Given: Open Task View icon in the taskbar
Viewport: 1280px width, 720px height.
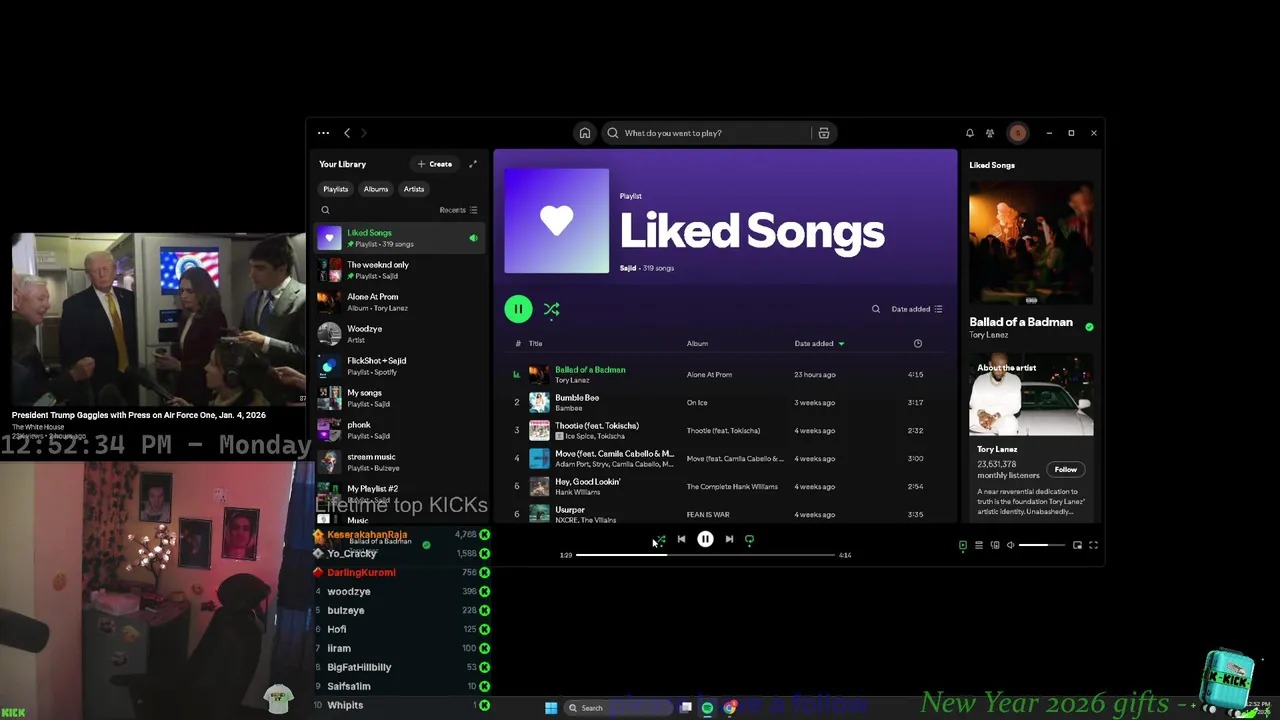Looking at the screenshot, I should click(x=686, y=708).
